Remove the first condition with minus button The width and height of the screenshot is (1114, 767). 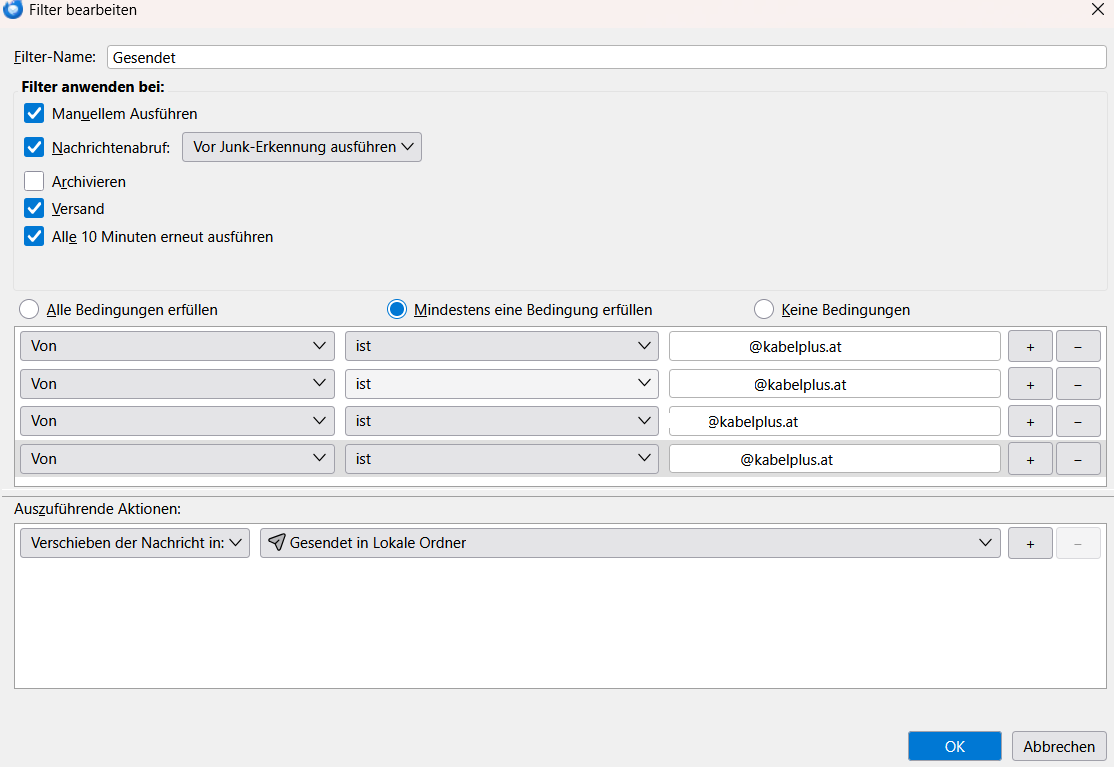click(x=1078, y=346)
